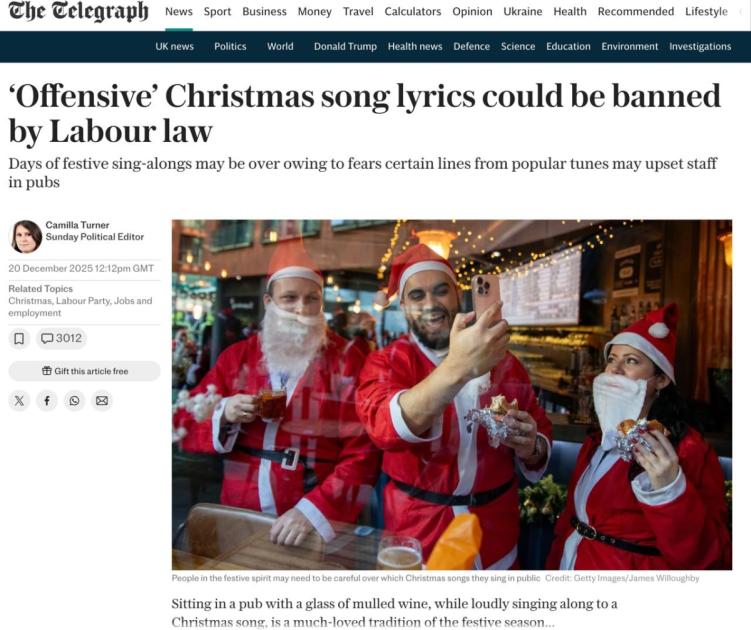Open the Santa pub photo
The image size is (751, 630).
pos(452,395)
